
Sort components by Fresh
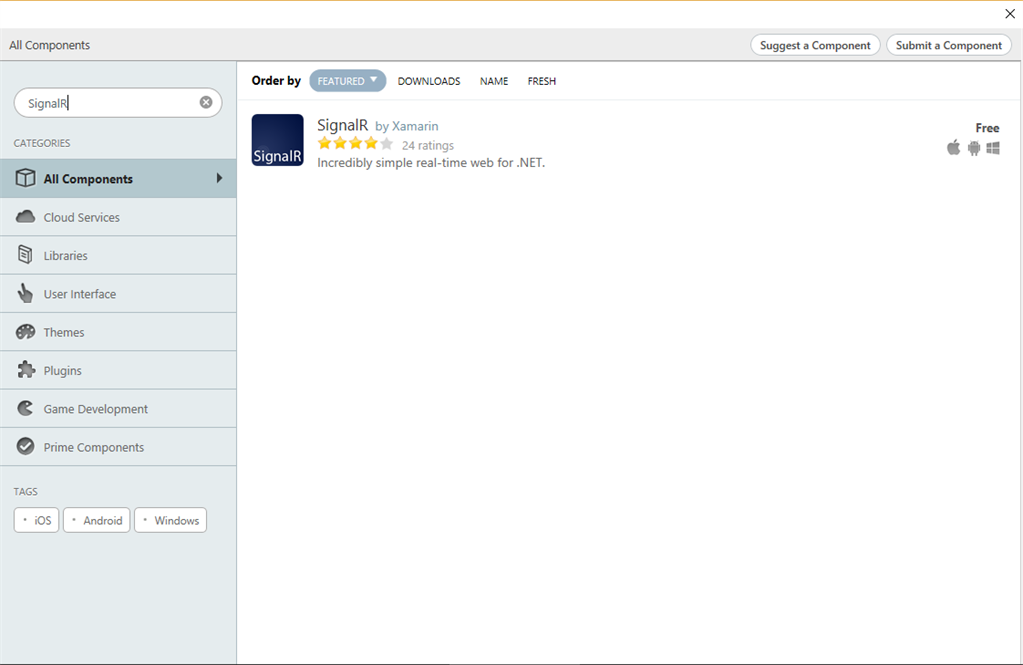(x=542, y=81)
